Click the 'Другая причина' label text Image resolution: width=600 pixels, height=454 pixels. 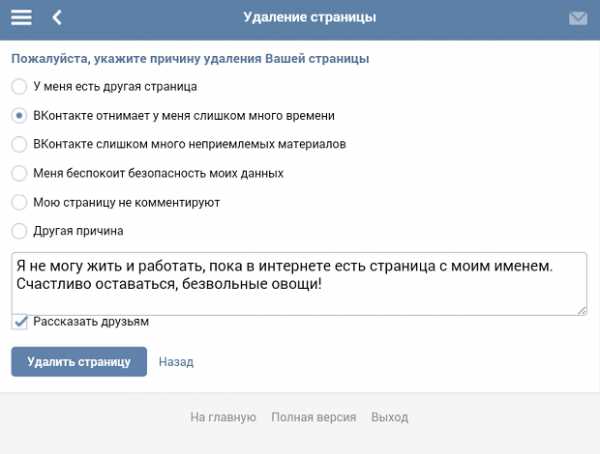click(78, 231)
